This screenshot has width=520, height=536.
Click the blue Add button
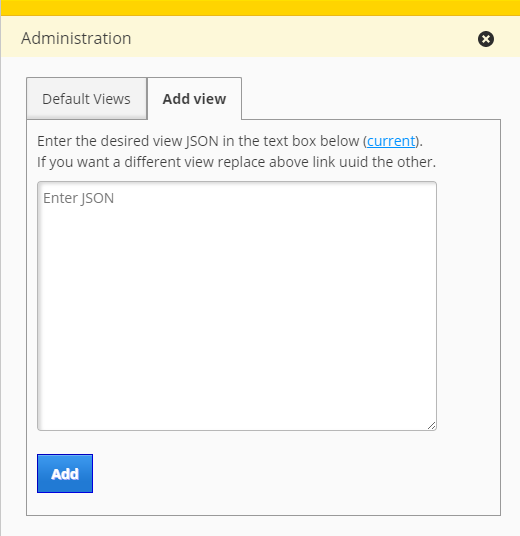click(x=65, y=473)
